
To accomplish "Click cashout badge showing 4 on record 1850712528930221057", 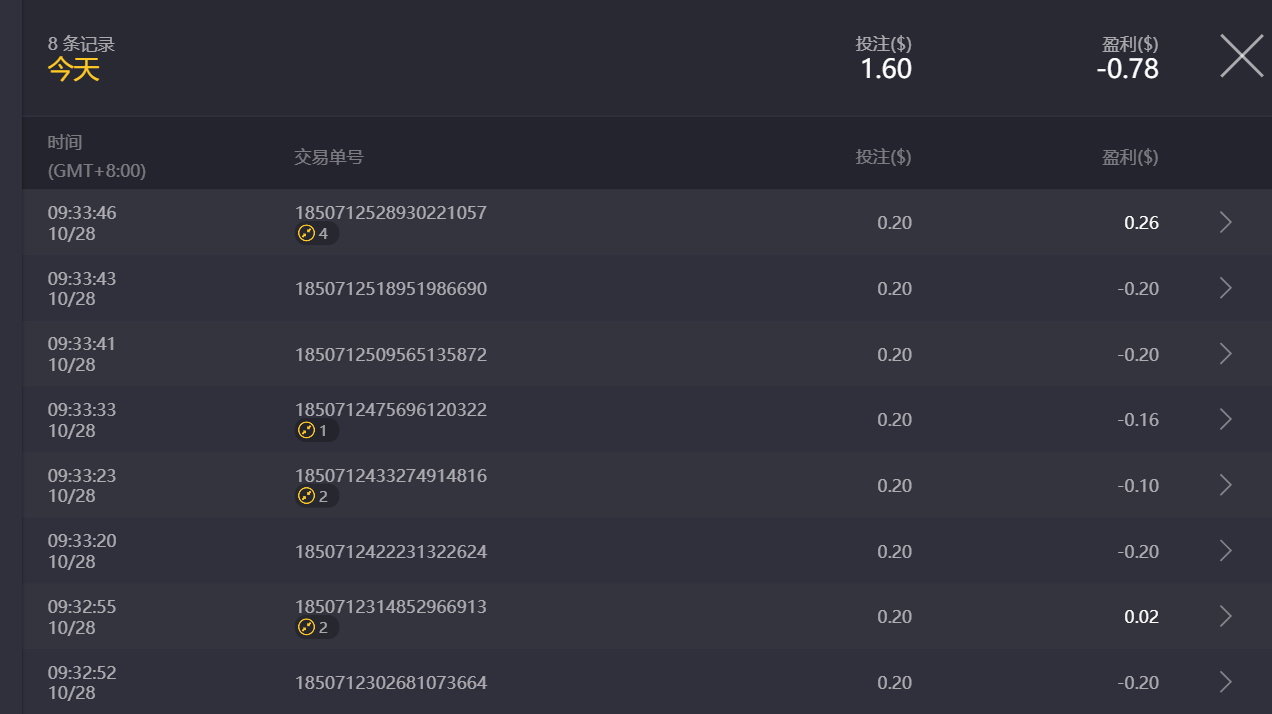I will [316, 233].
